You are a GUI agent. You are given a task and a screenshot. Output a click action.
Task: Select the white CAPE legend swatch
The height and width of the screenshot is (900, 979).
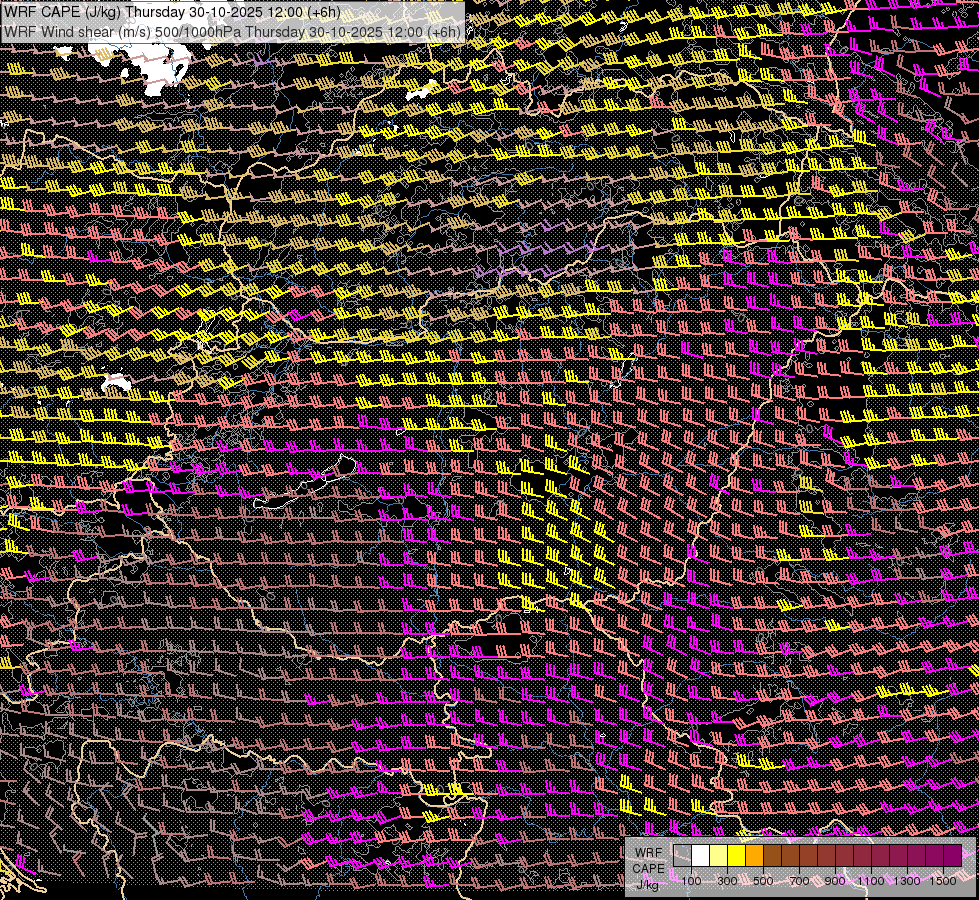[x=701, y=855]
